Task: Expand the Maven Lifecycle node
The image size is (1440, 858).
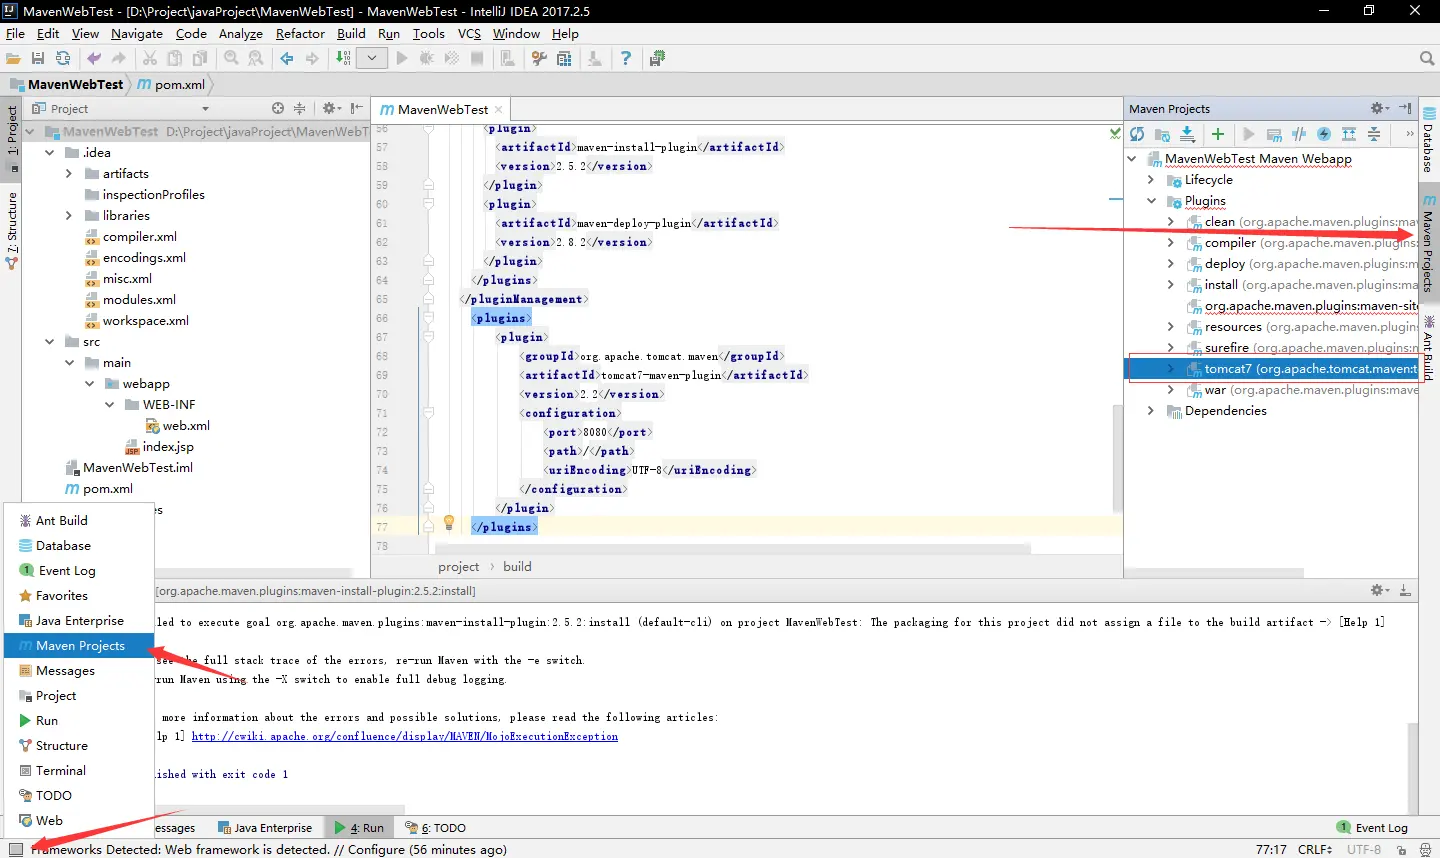Action: tap(1151, 180)
